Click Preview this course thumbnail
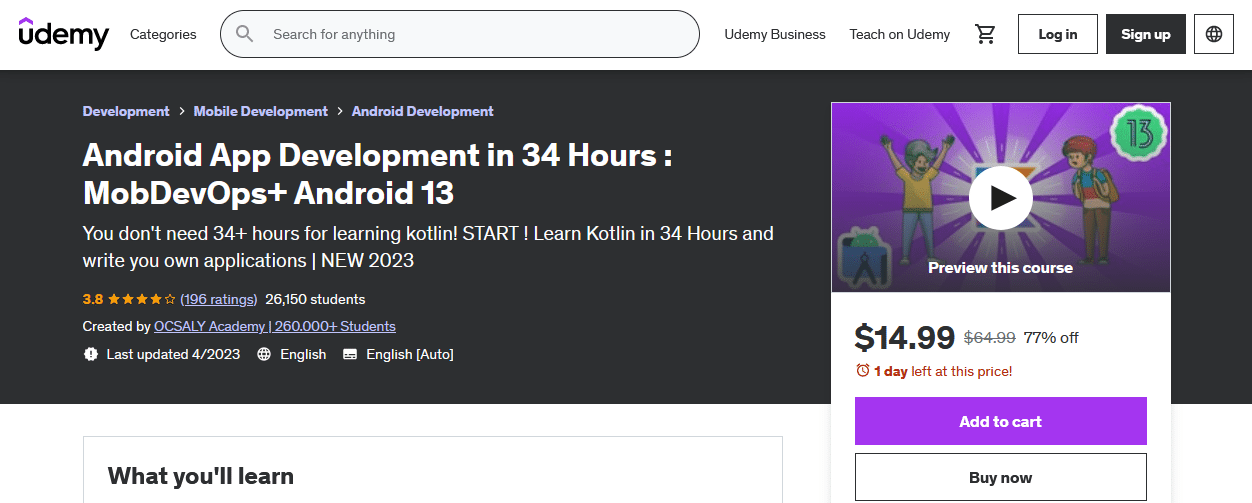This screenshot has width=1252, height=503. [x=1001, y=197]
